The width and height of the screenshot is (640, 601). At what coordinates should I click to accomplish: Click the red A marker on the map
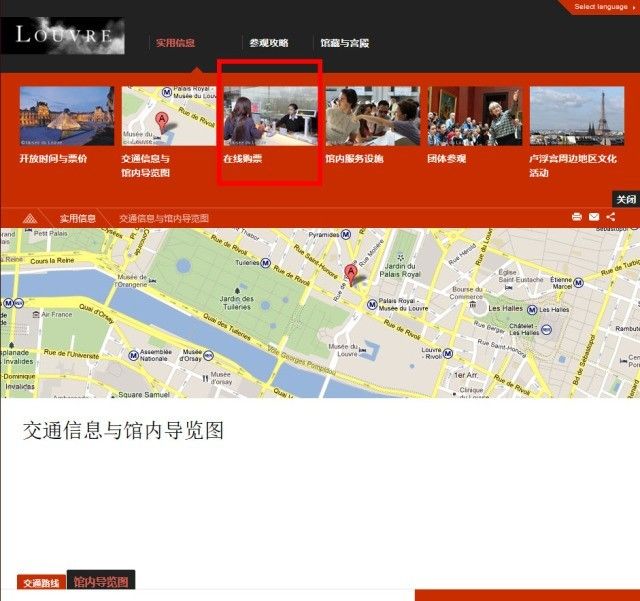(351, 274)
